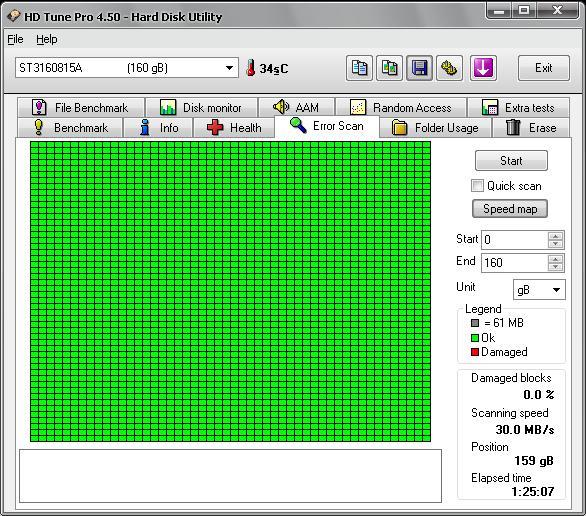This screenshot has width=586, height=516.
Task: Toggle the Speed map button
Action: pos(510,208)
